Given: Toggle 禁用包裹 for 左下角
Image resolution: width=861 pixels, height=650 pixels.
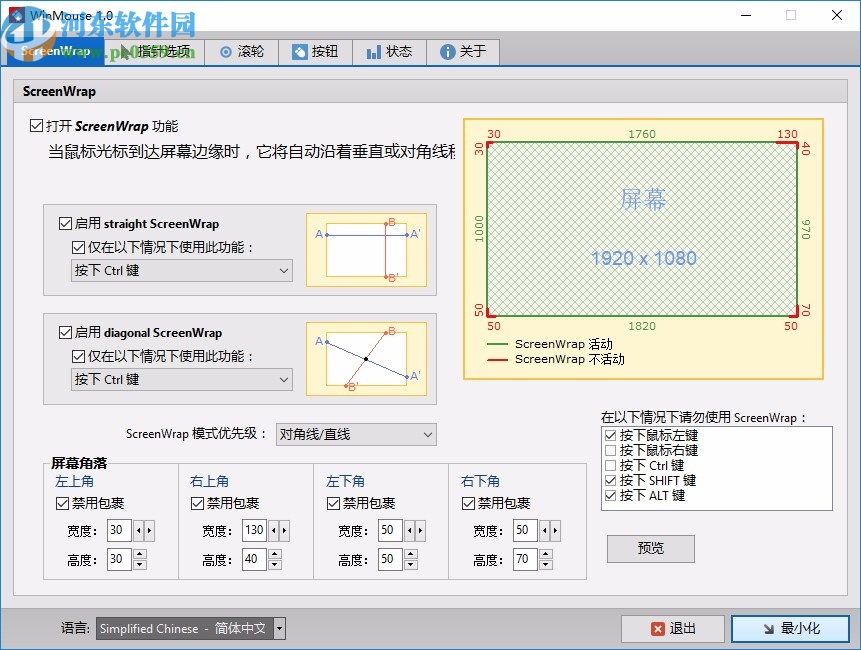Looking at the screenshot, I should click(x=333, y=503).
